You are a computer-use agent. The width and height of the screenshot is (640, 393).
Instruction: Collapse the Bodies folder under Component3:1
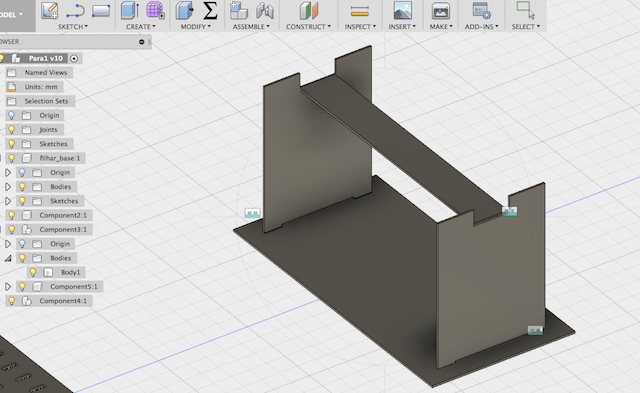tap(8, 258)
